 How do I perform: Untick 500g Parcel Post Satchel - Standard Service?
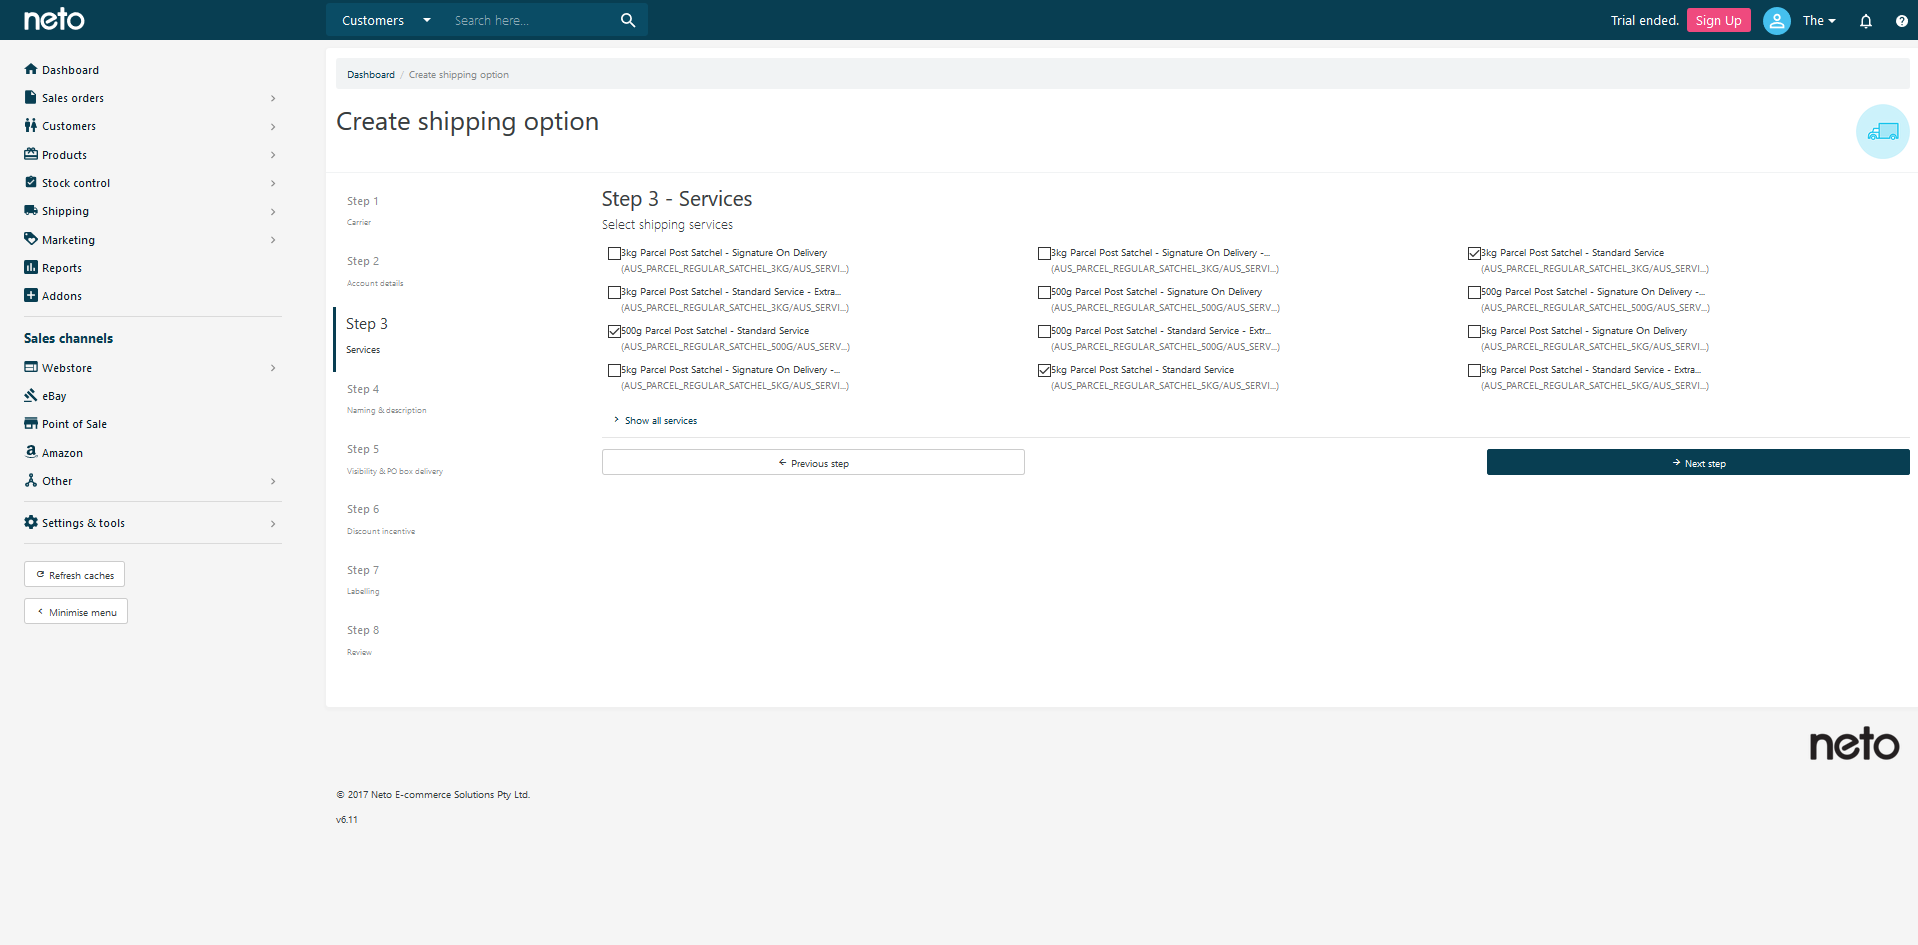coord(614,331)
